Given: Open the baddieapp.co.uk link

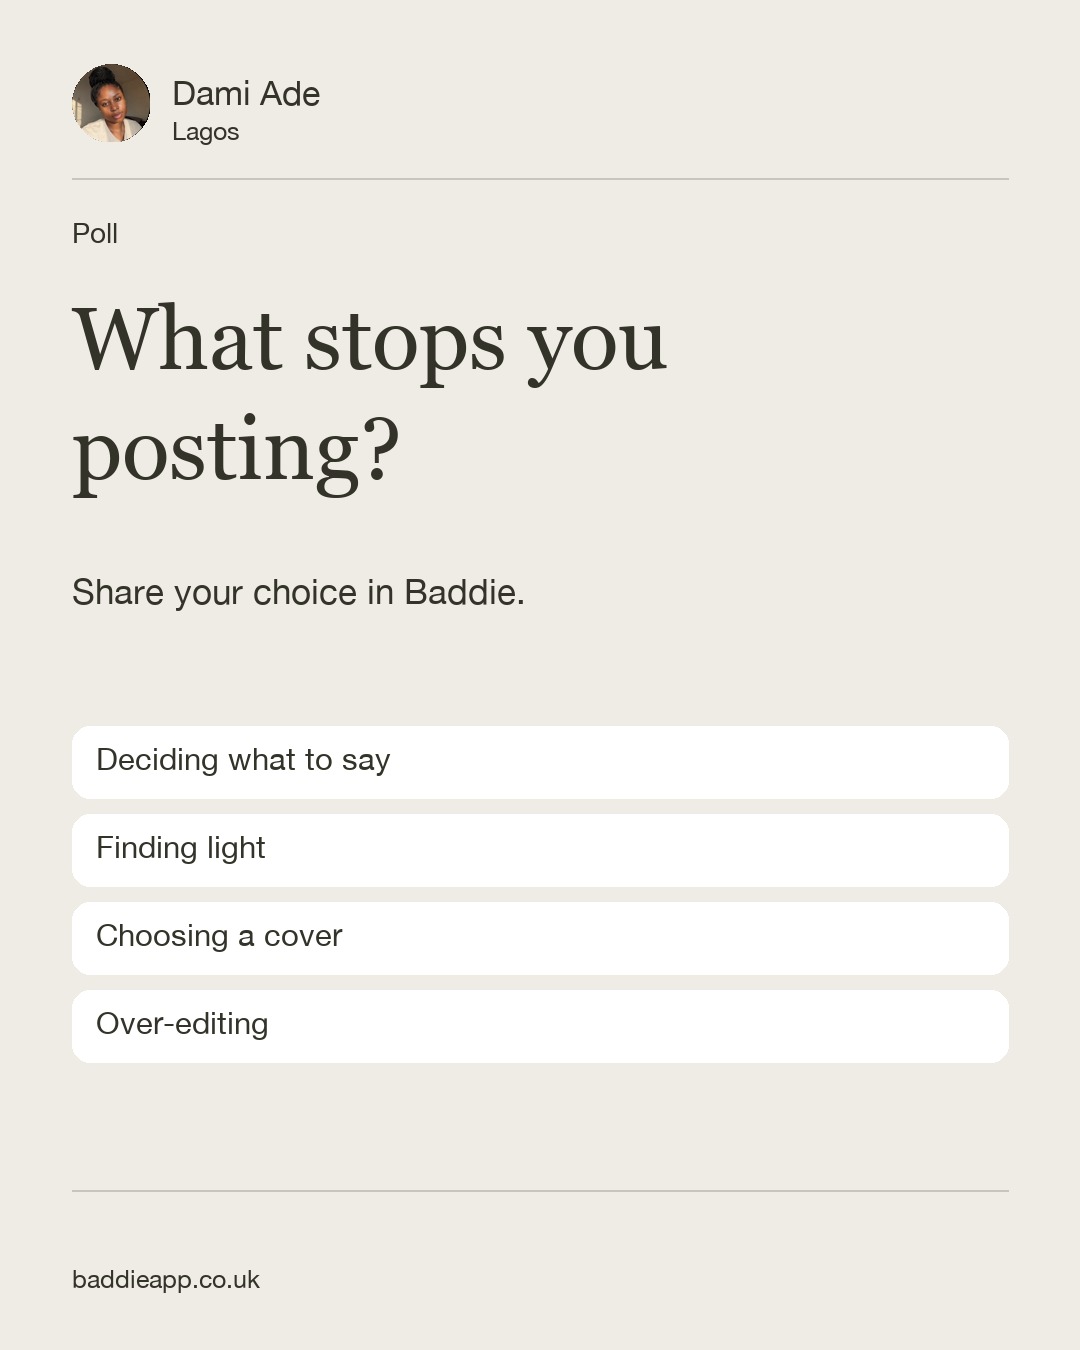Looking at the screenshot, I should coord(166,1280).
